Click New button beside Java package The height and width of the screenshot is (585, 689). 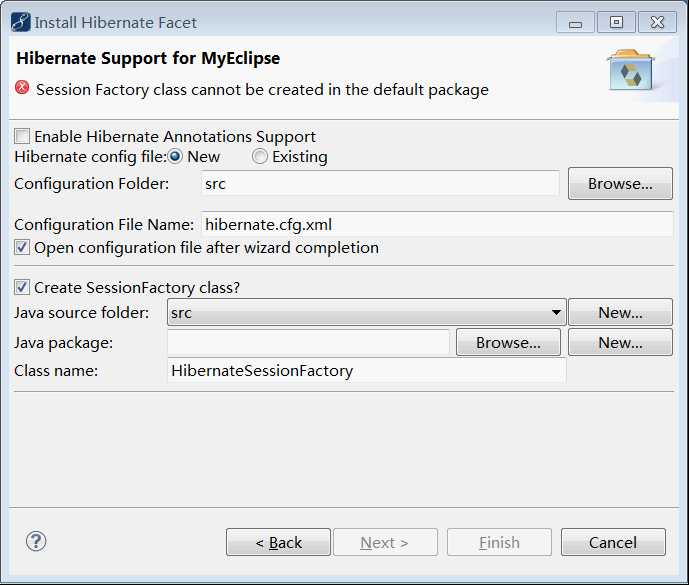(x=620, y=342)
